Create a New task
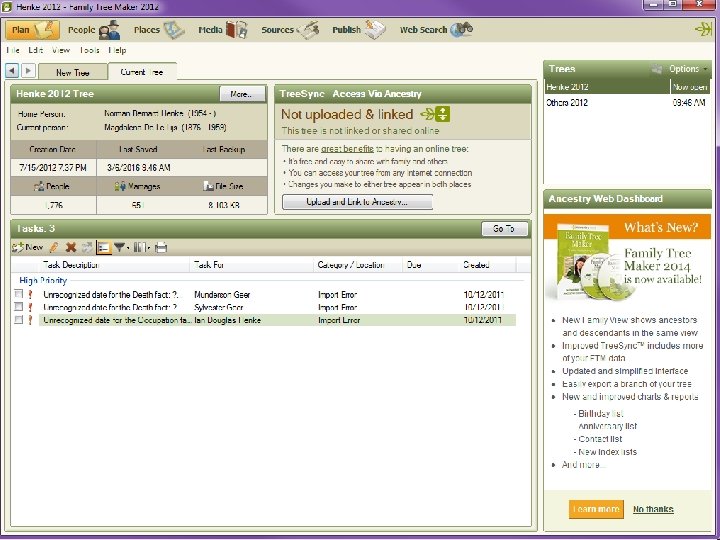Screen dimensions: 720x540 [x=28, y=248]
